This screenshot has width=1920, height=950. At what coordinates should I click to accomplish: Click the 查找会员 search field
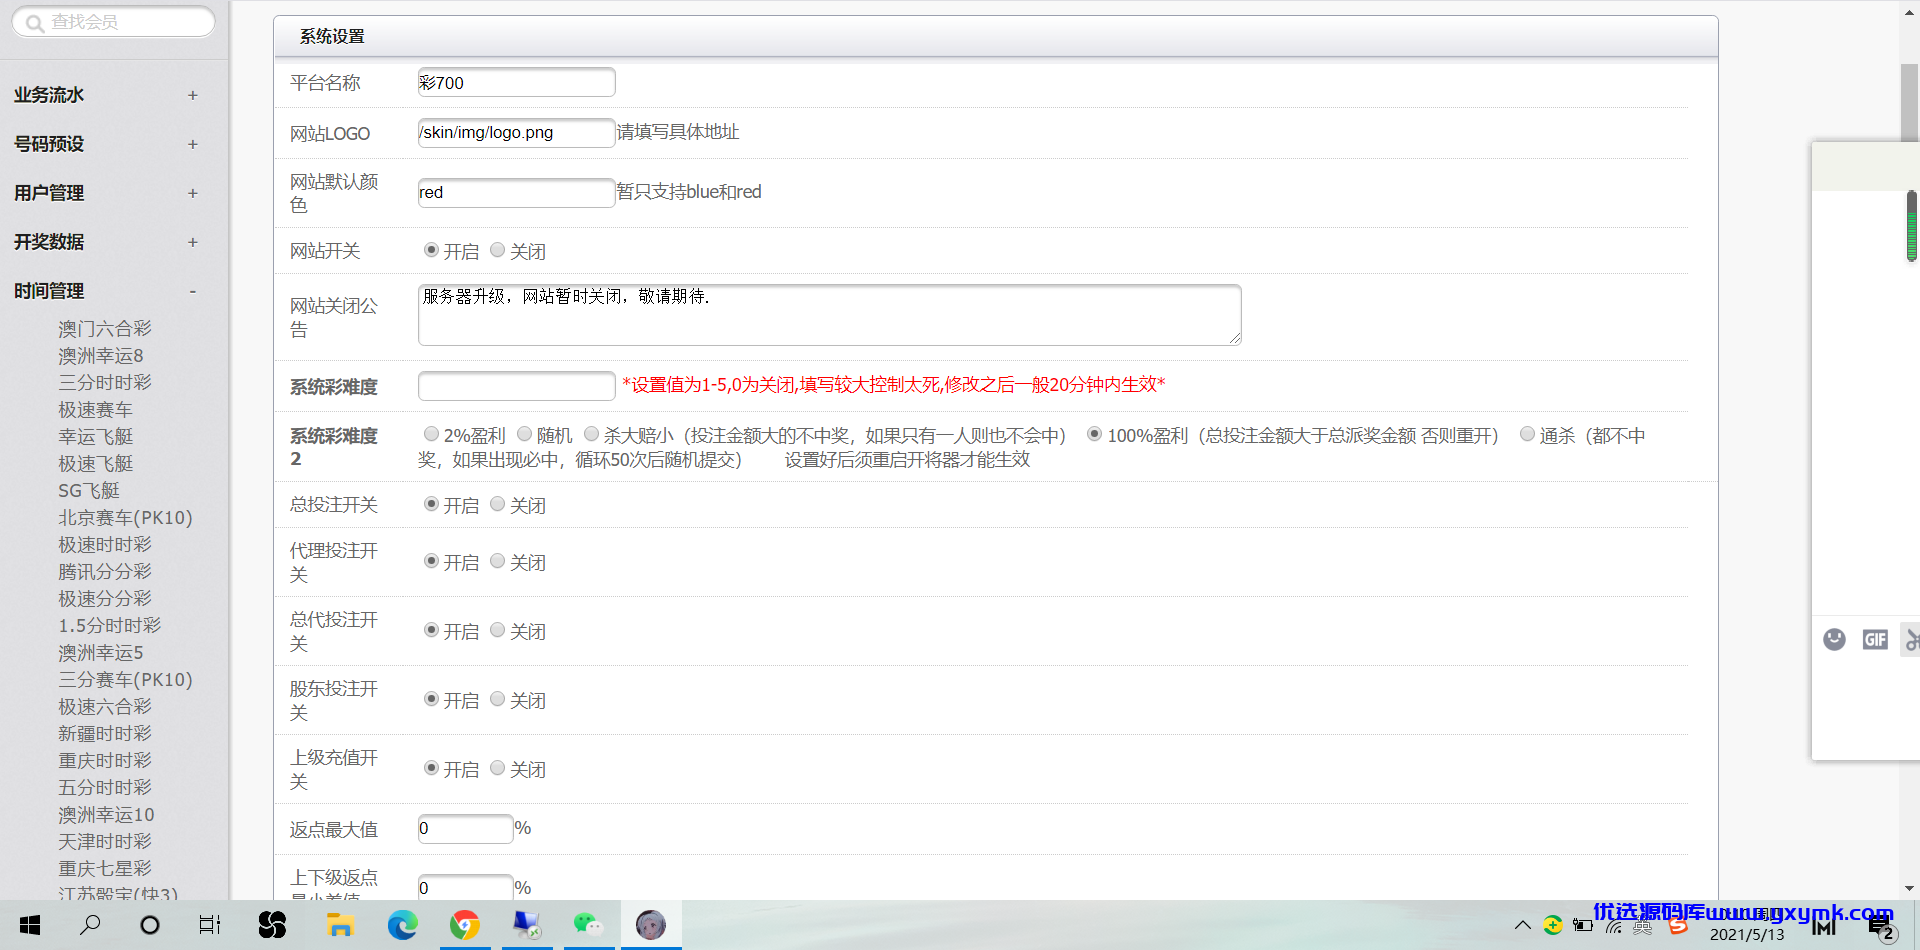click(114, 22)
